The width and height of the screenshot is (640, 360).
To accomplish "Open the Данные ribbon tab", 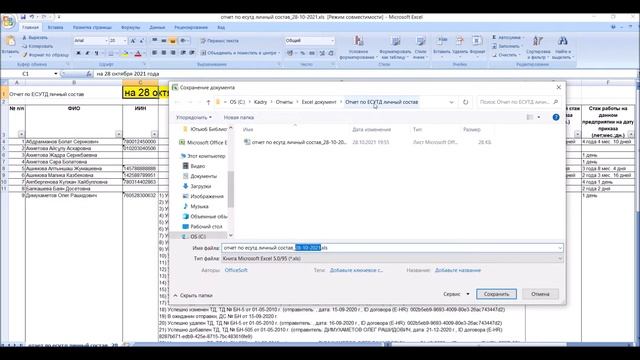I will coord(157,27).
